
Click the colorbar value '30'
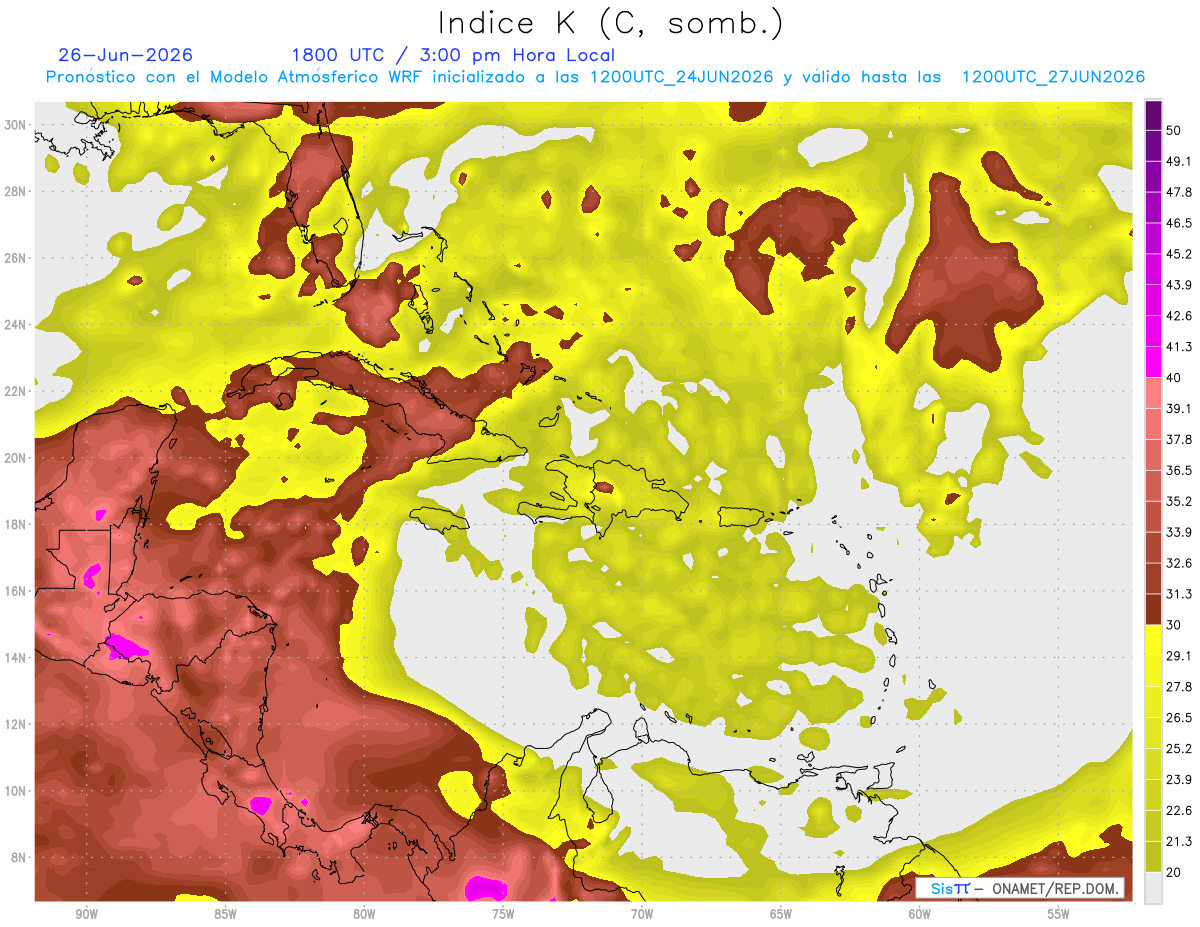pyautogui.click(x=1175, y=625)
